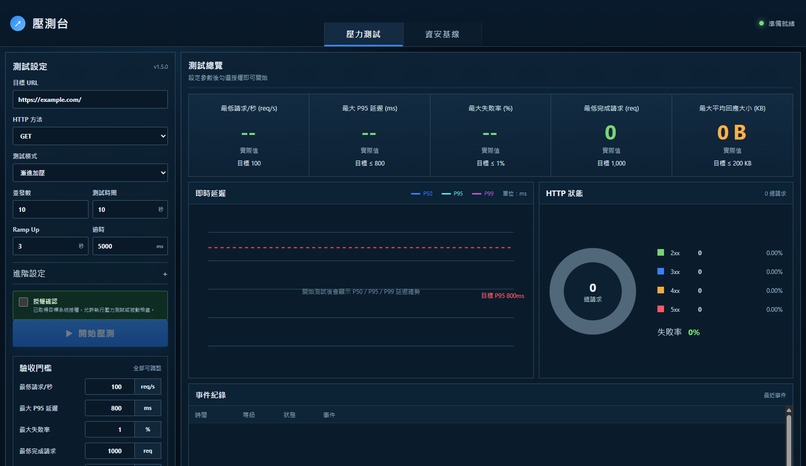Image resolution: width=806 pixels, height=466 pixels.
Task: Click the 並發數 input field
Action: [x=50, y=210]
